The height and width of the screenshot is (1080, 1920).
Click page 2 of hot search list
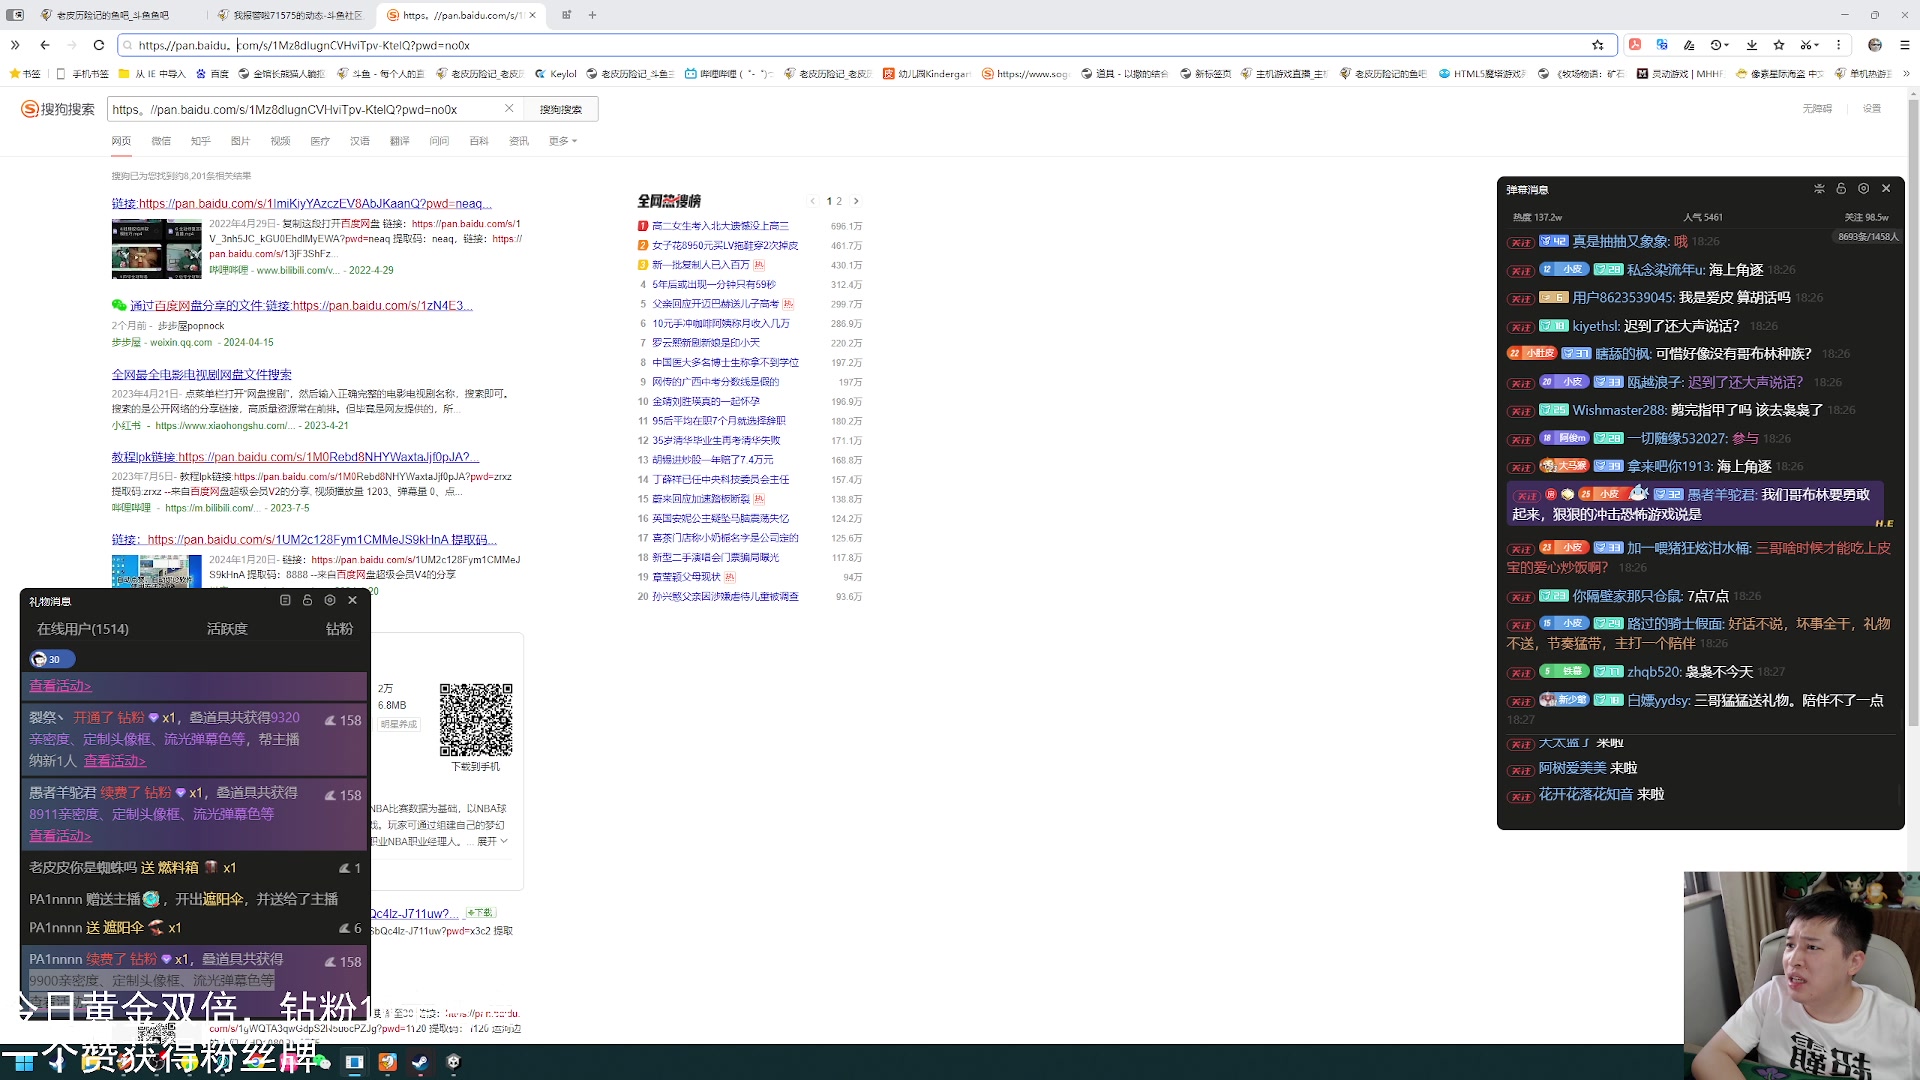click(839, 201)
